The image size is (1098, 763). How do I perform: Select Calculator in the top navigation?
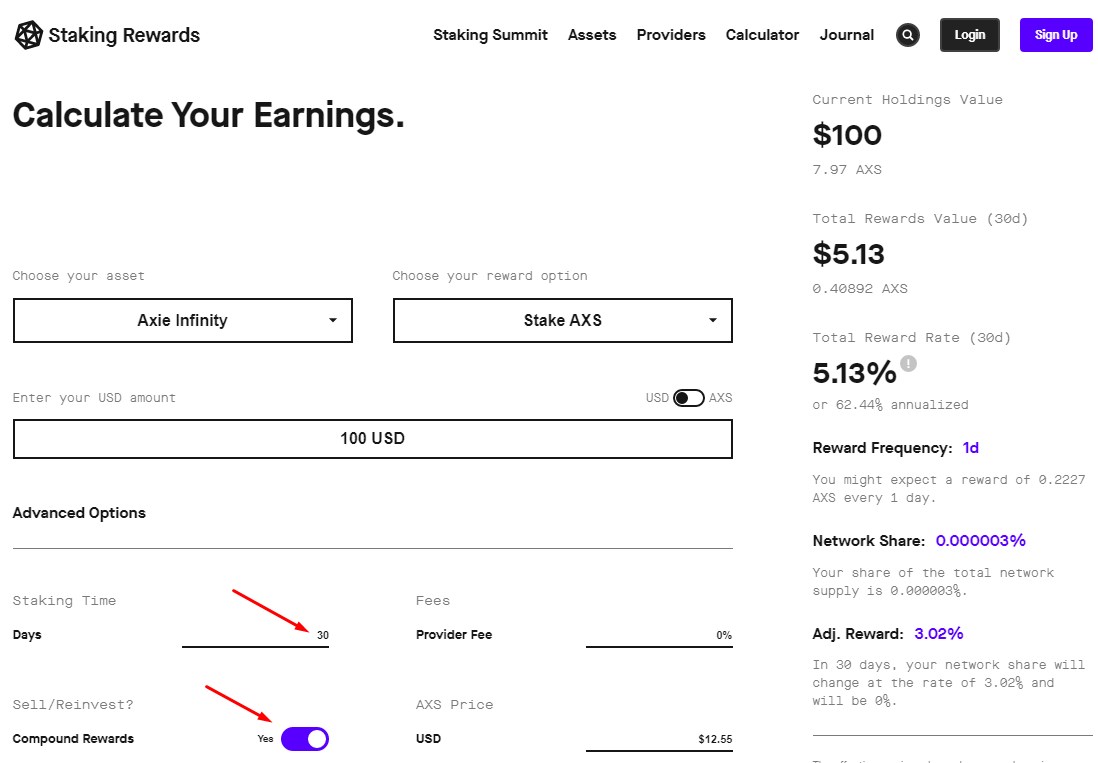(762, 35)
